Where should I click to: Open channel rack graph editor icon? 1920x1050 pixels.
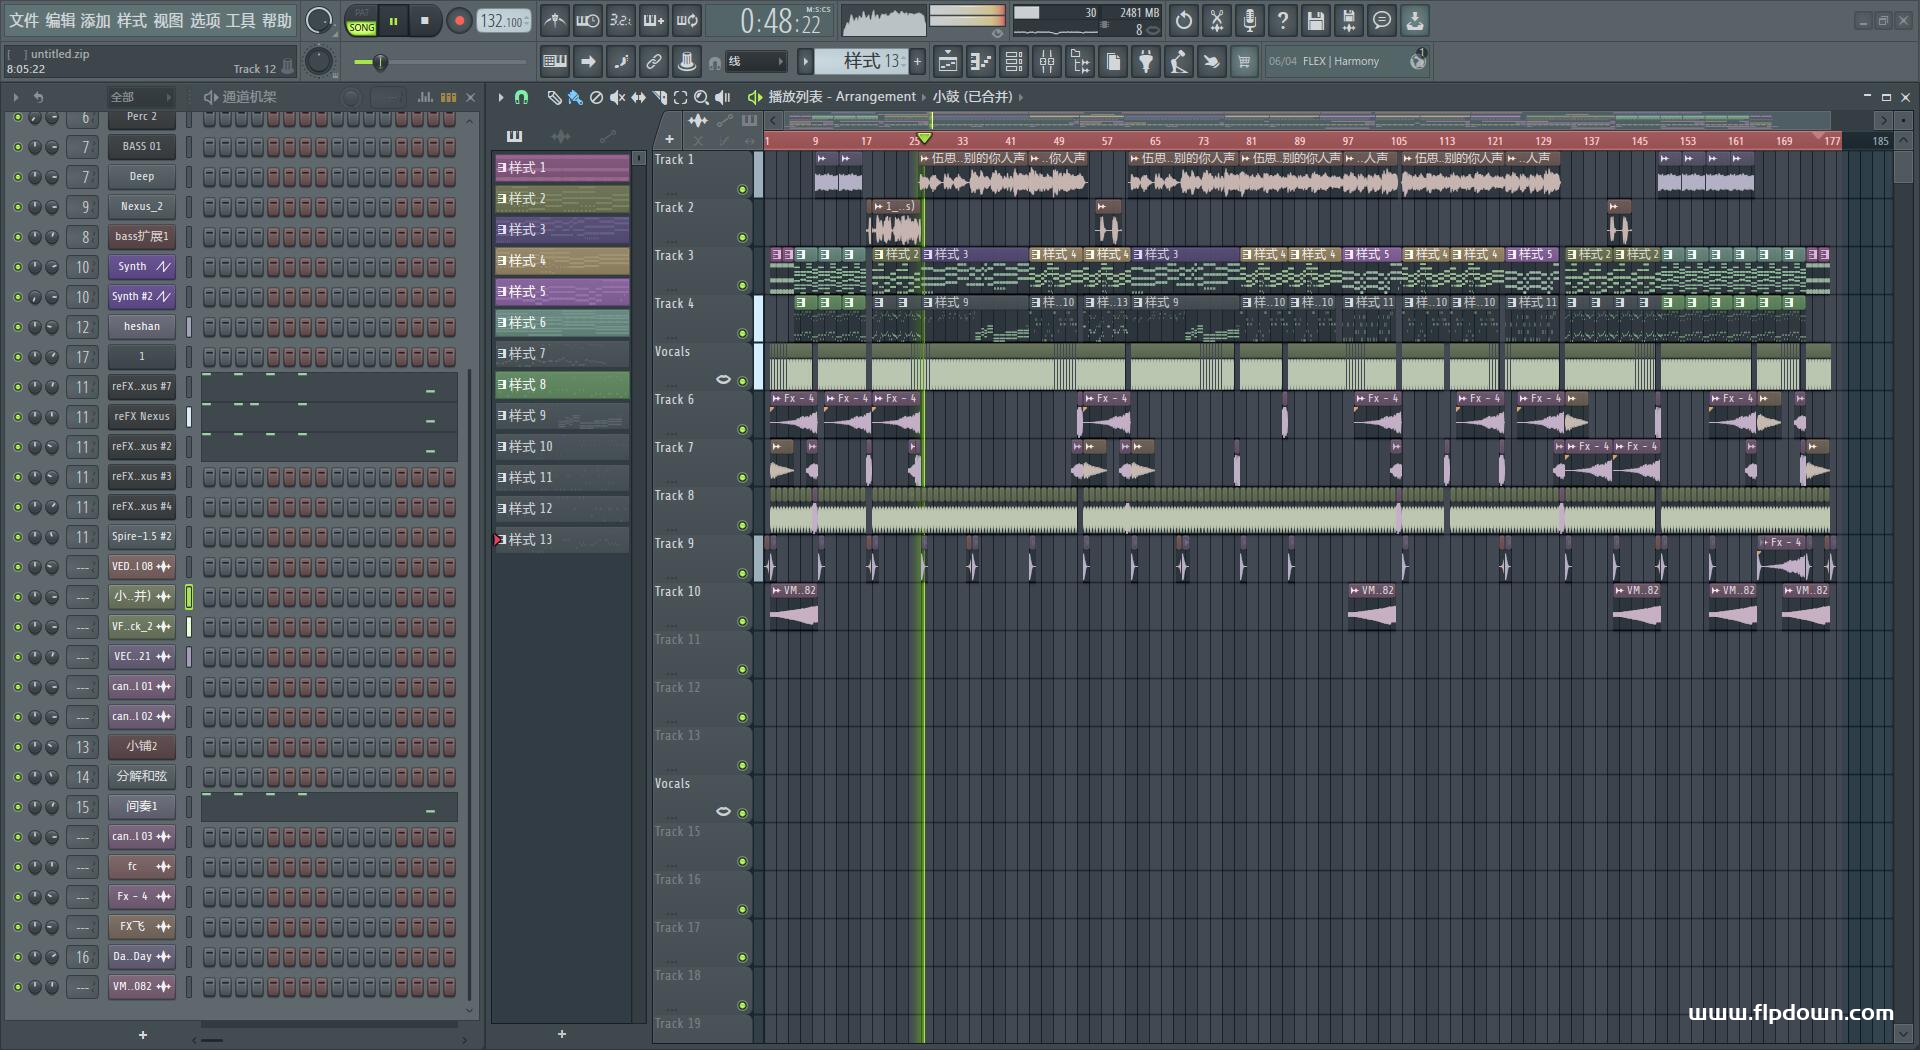[425, 97]
